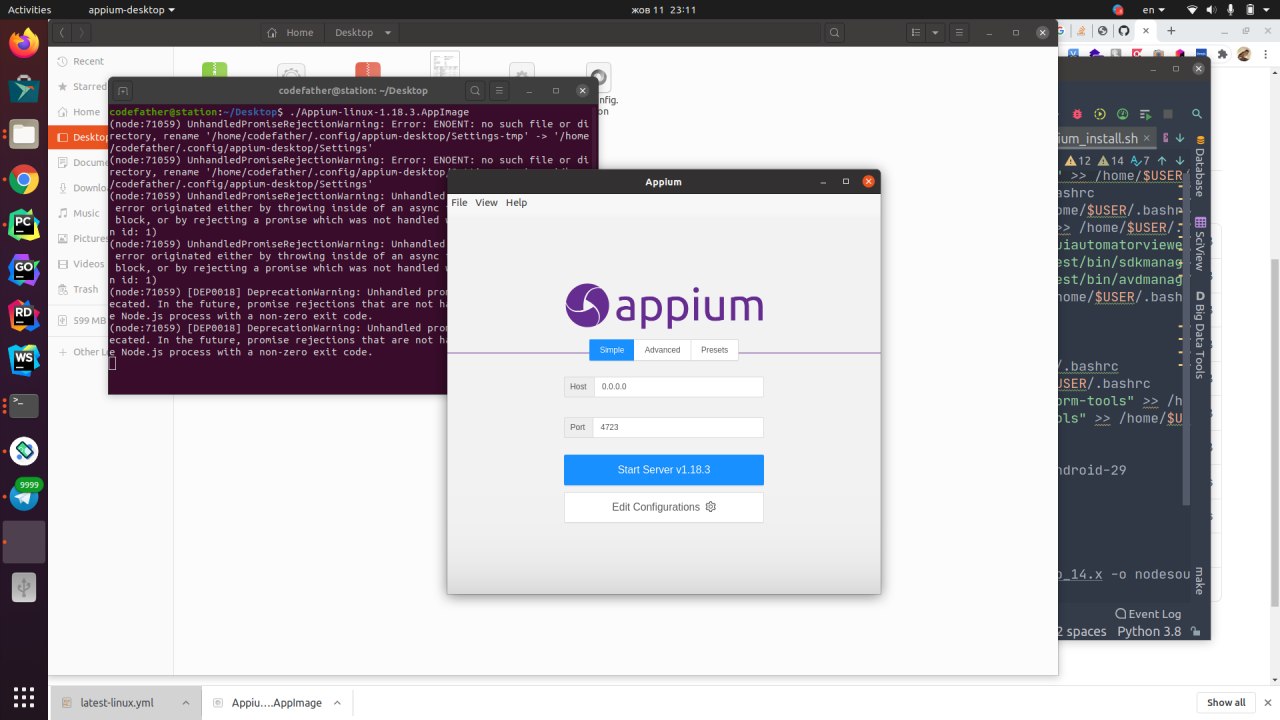Click the search icon in Files
Viewport: 1280px width, 720px height.
click(x=835, y=32)
